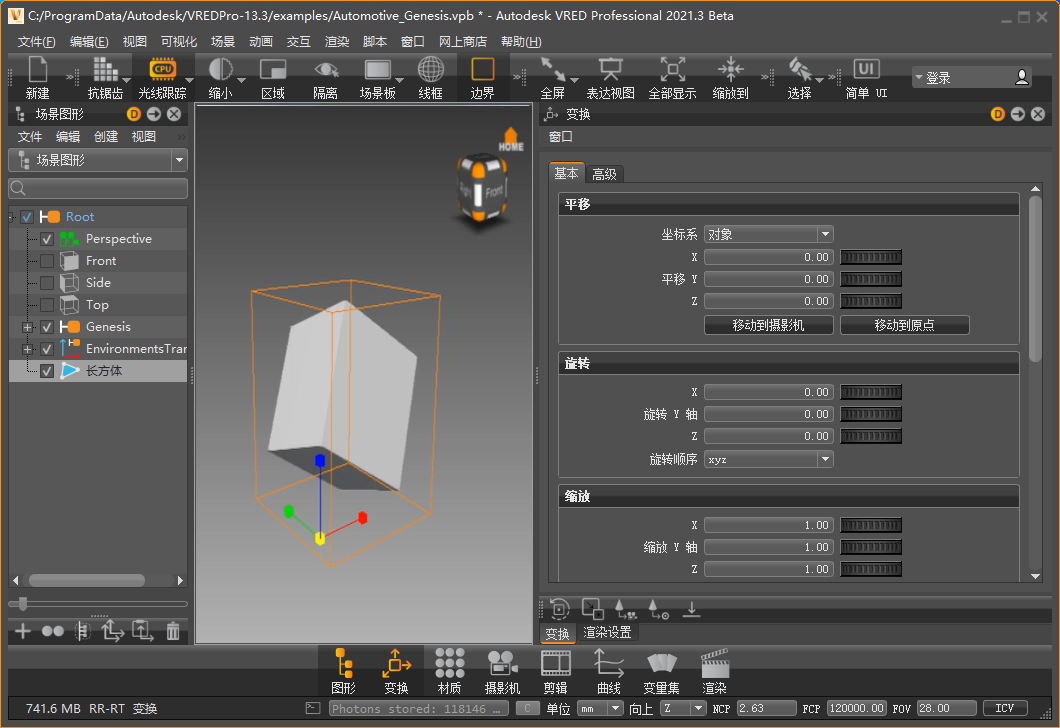The image size is (1060, 728).
Task: Click the 旋转 Y value slider
Action: pyautogui.click(x=871, y=414)
